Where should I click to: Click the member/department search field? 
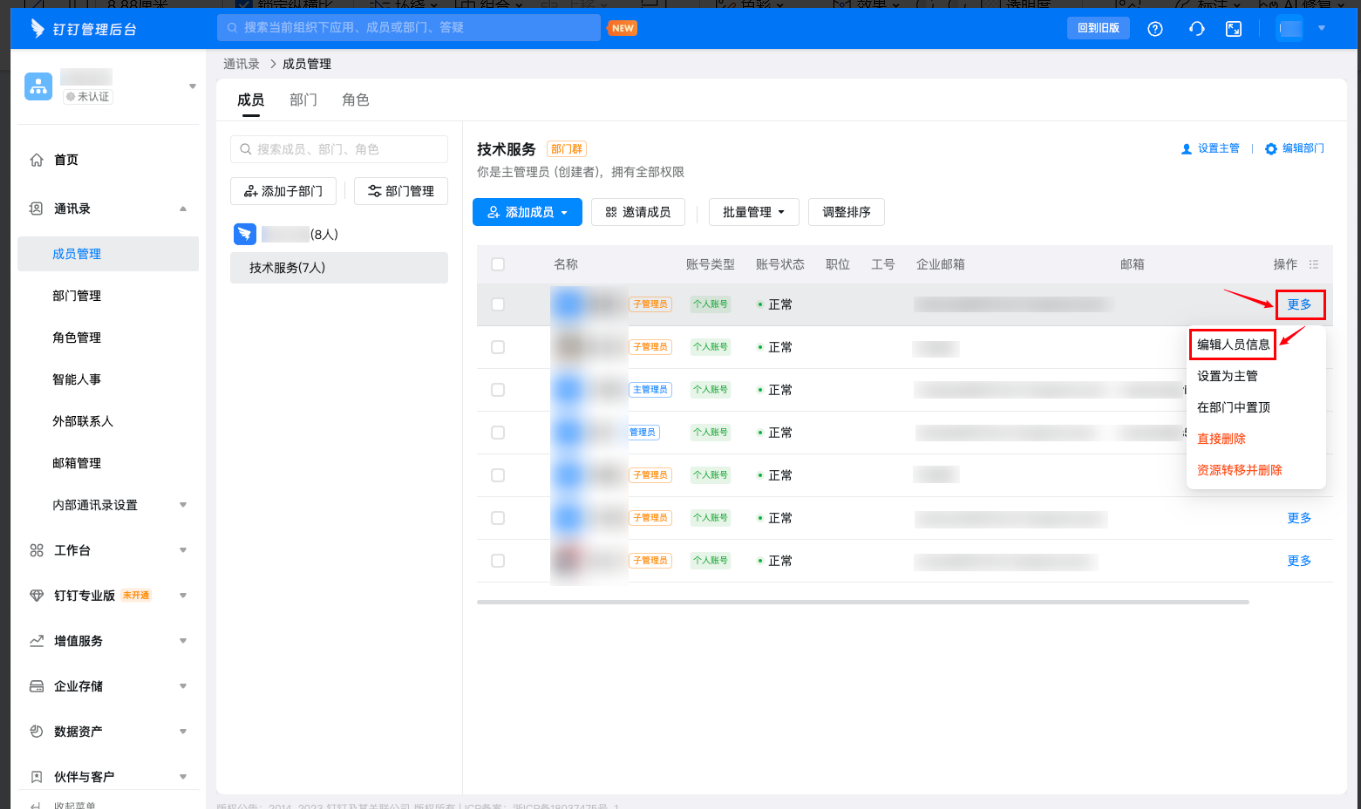(x=339, y=149)
